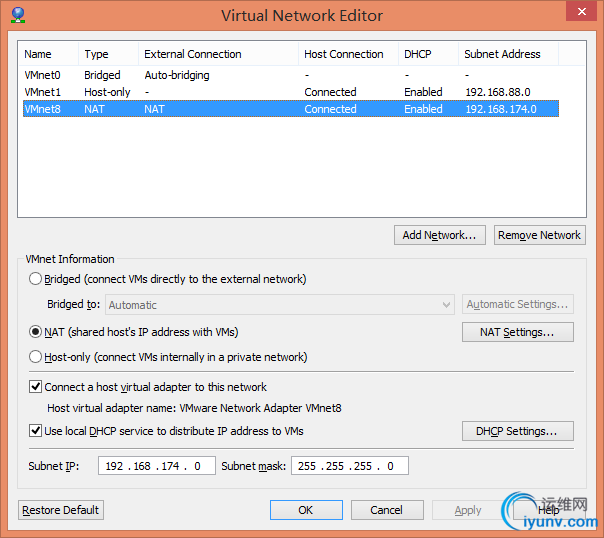The width and height of the screenshot is (604, 538).
Task: Select the VMnet8 row
Action: (291, 109)
